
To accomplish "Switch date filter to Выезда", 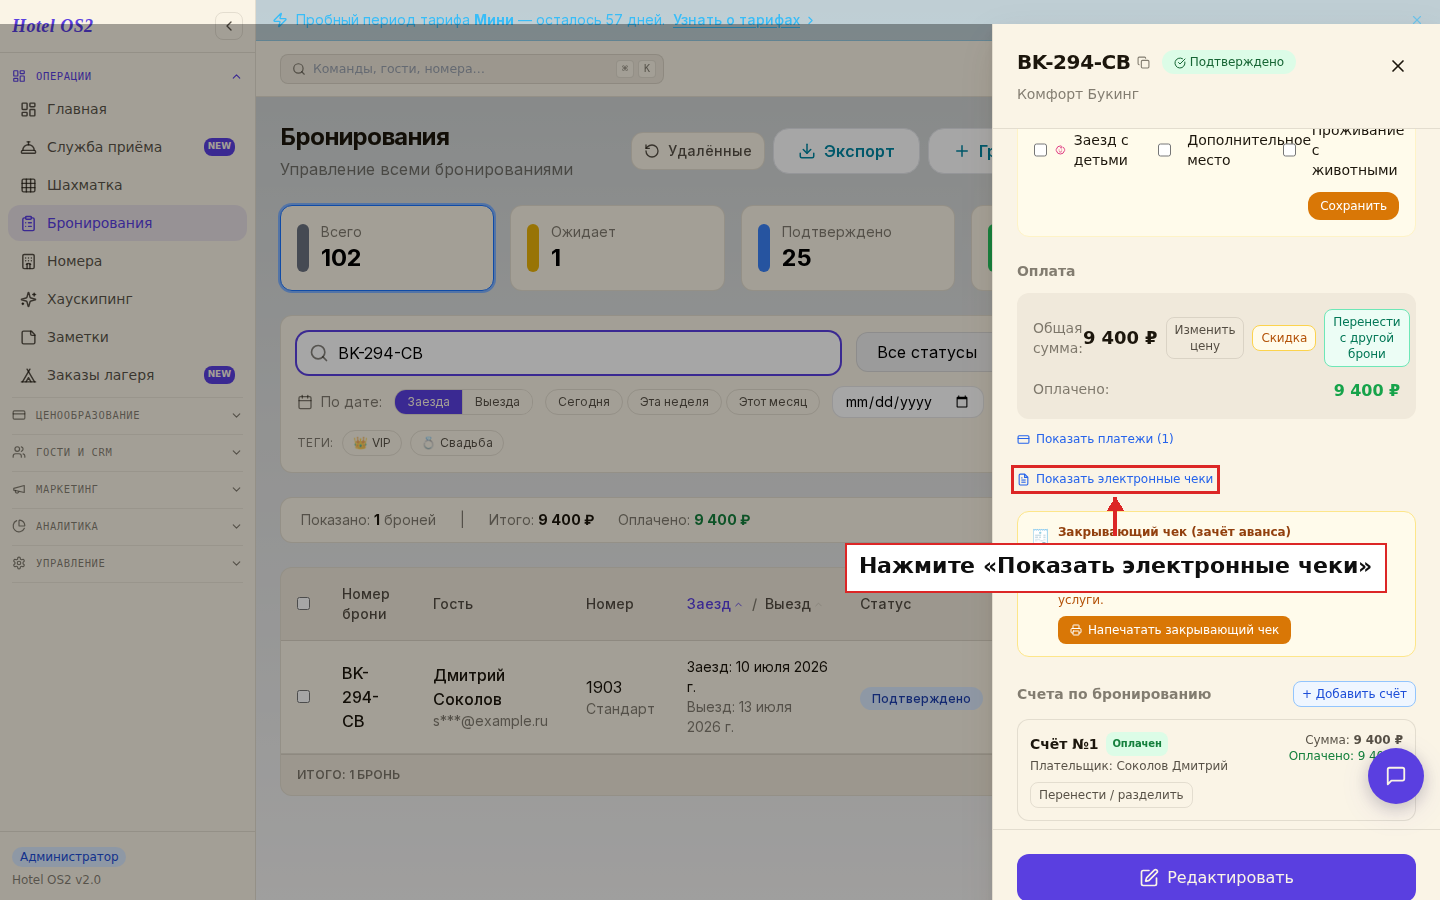I will pyautogui.click(x=497, y=402).
